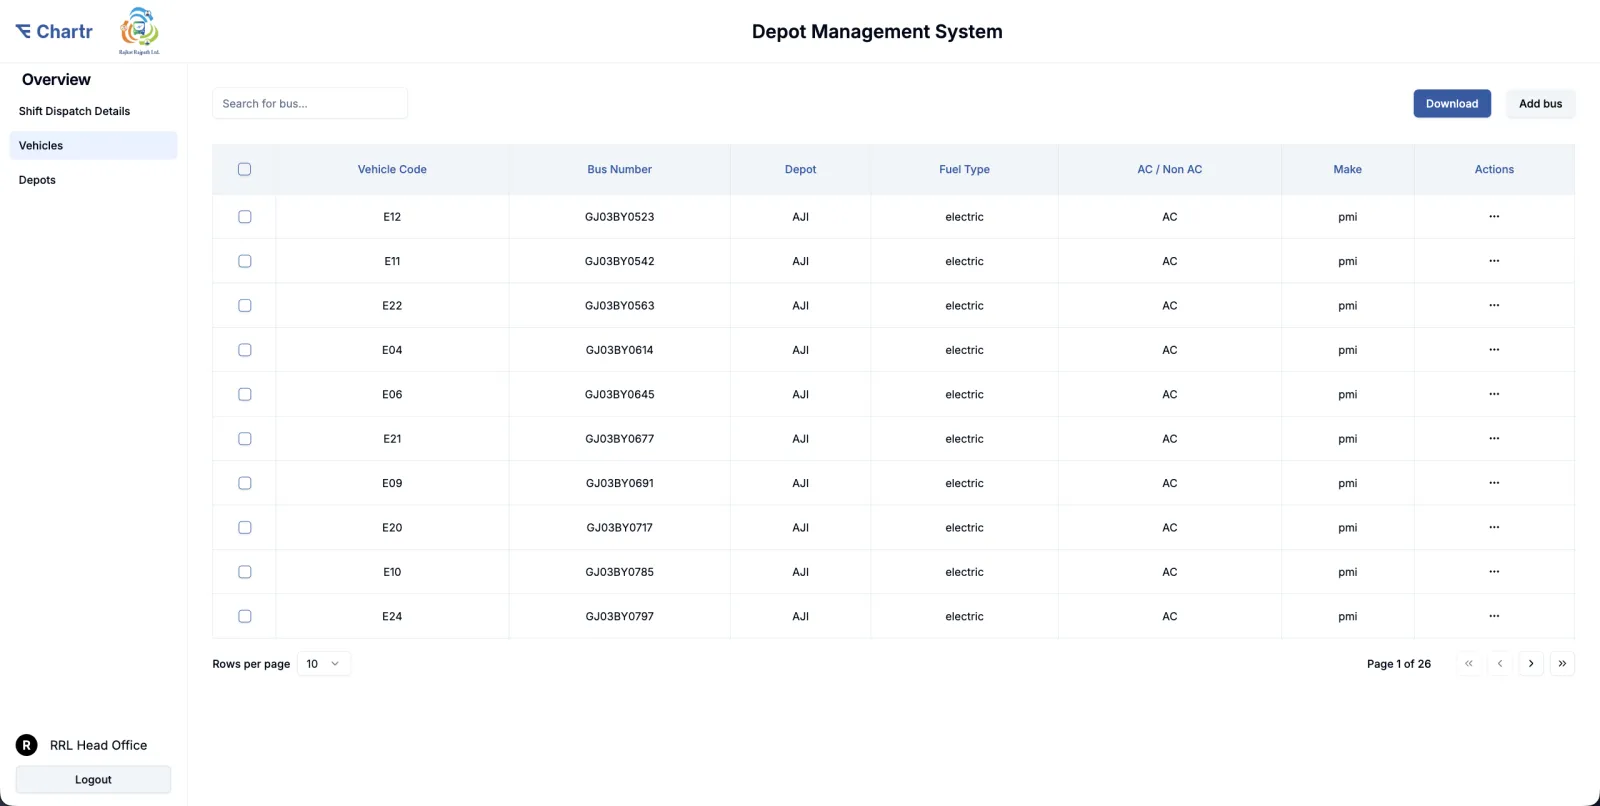1600x806 pixels.
Task: Open Depots in the sidebar
Action: [93, 180]
